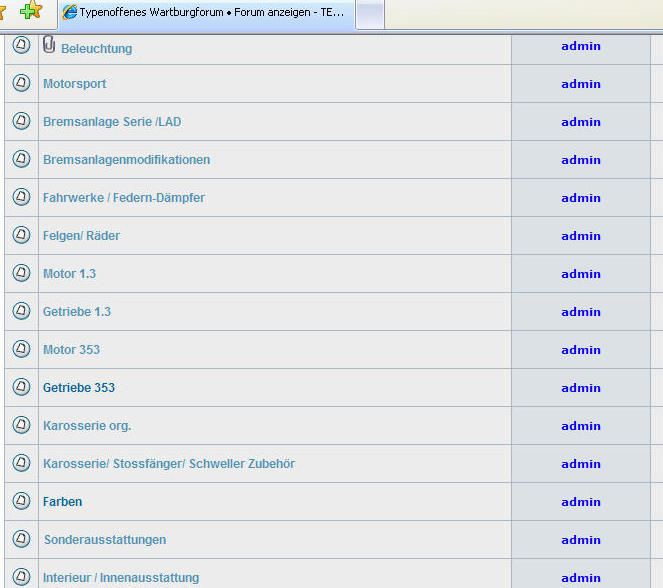Open the Interieur / Innenausstattung topic
663x588 pixels.
click(120, 578)
